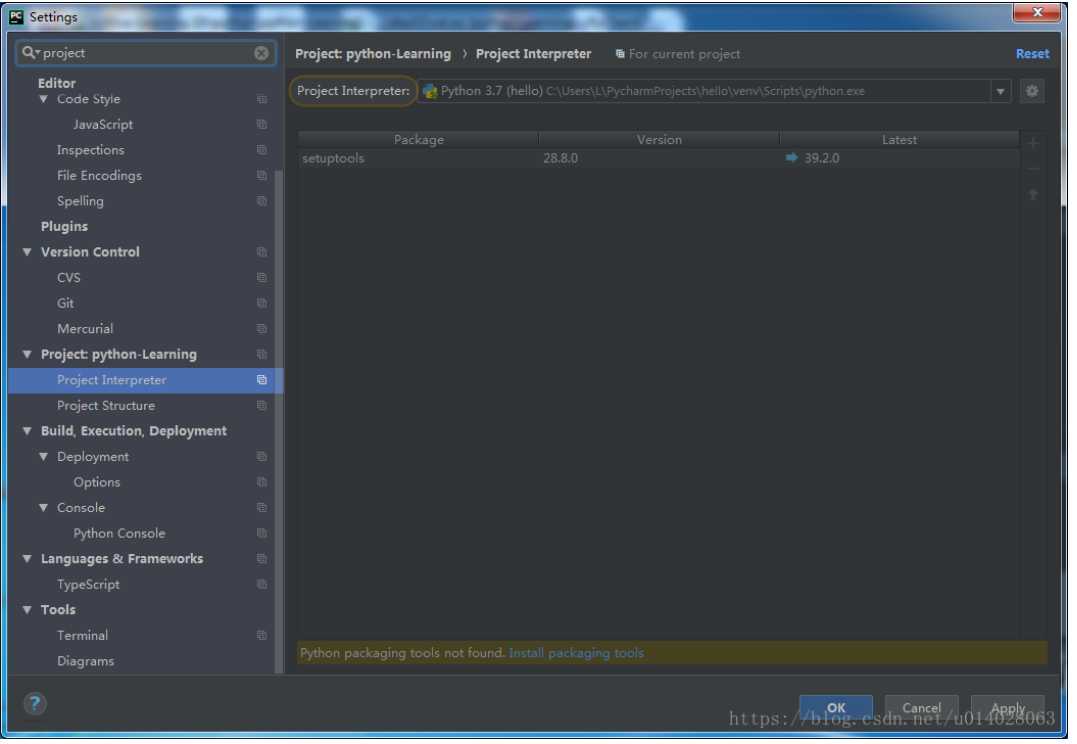Collapse the Languages & Frameworks section
1077x744 pixels.
[27, 559]
